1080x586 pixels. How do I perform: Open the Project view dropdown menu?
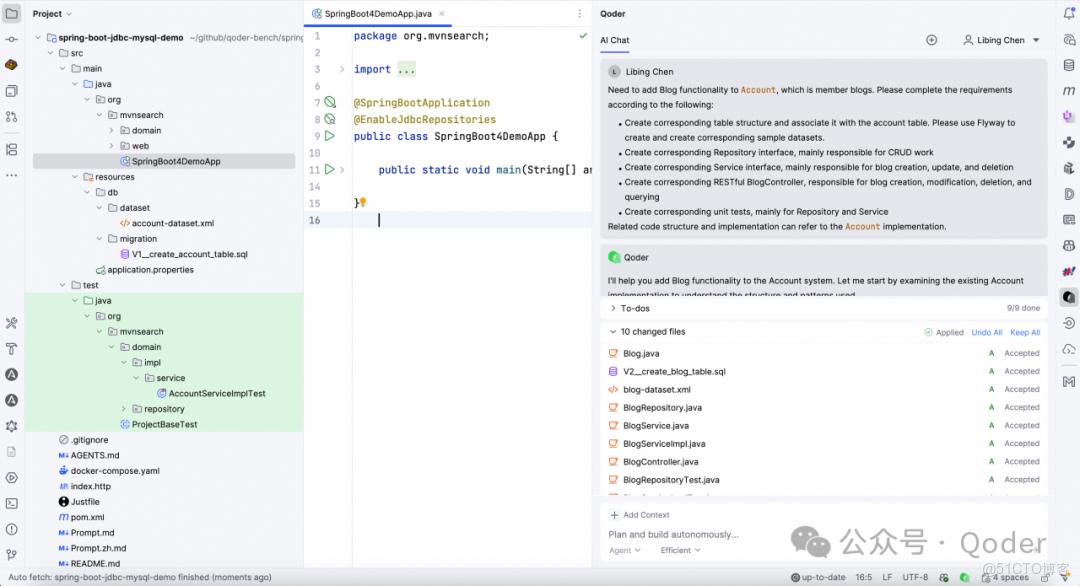tap(52, 13)
